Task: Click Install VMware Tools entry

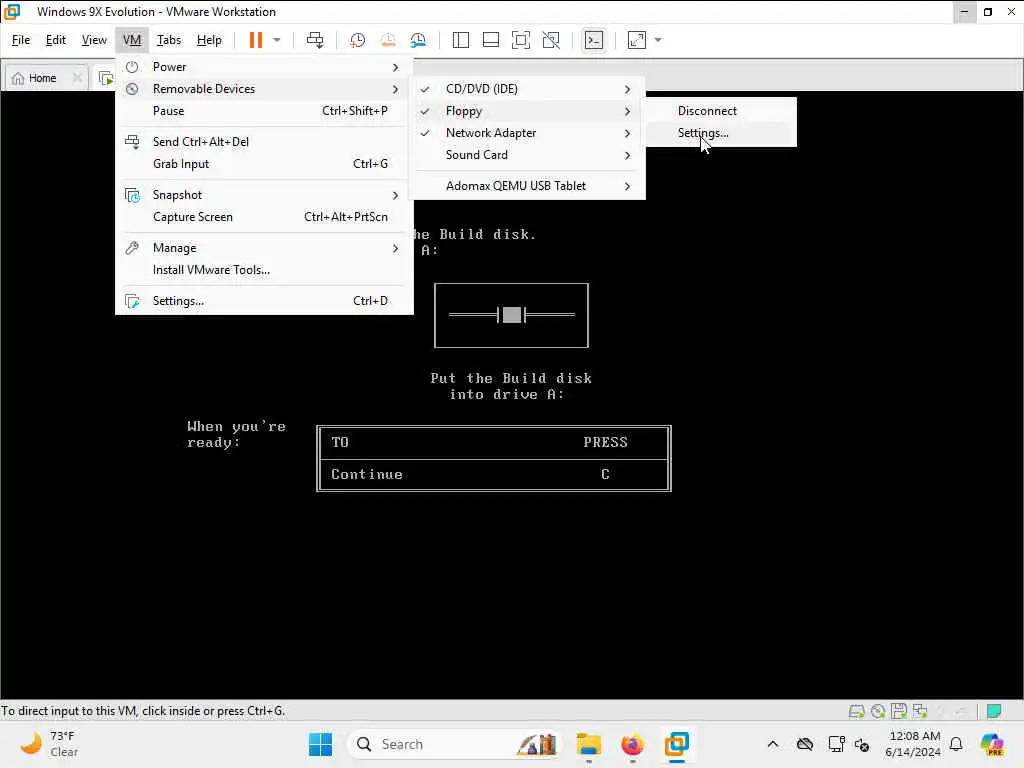Action: (x=264, y=270)
